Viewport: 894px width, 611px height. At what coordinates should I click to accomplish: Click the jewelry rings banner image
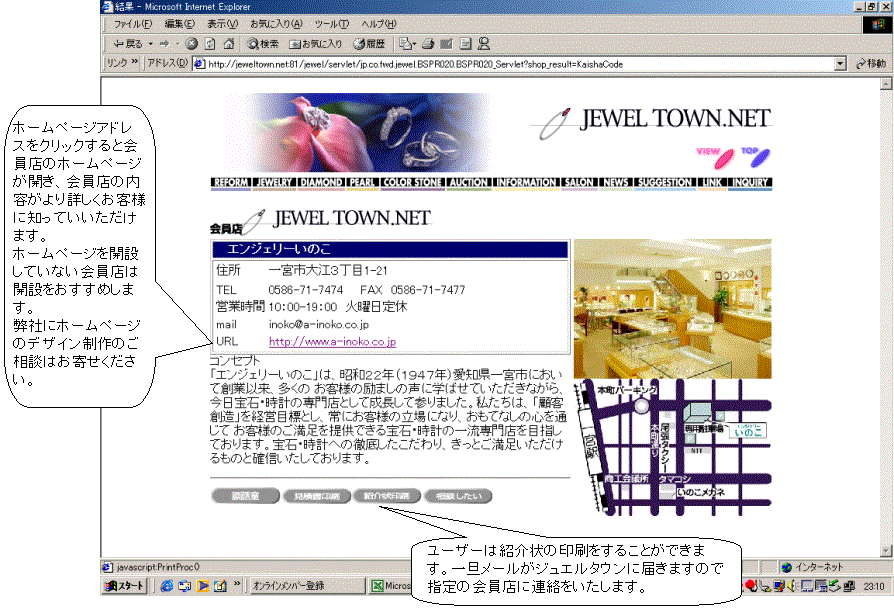pyautogui.click(x=358, y=132)
